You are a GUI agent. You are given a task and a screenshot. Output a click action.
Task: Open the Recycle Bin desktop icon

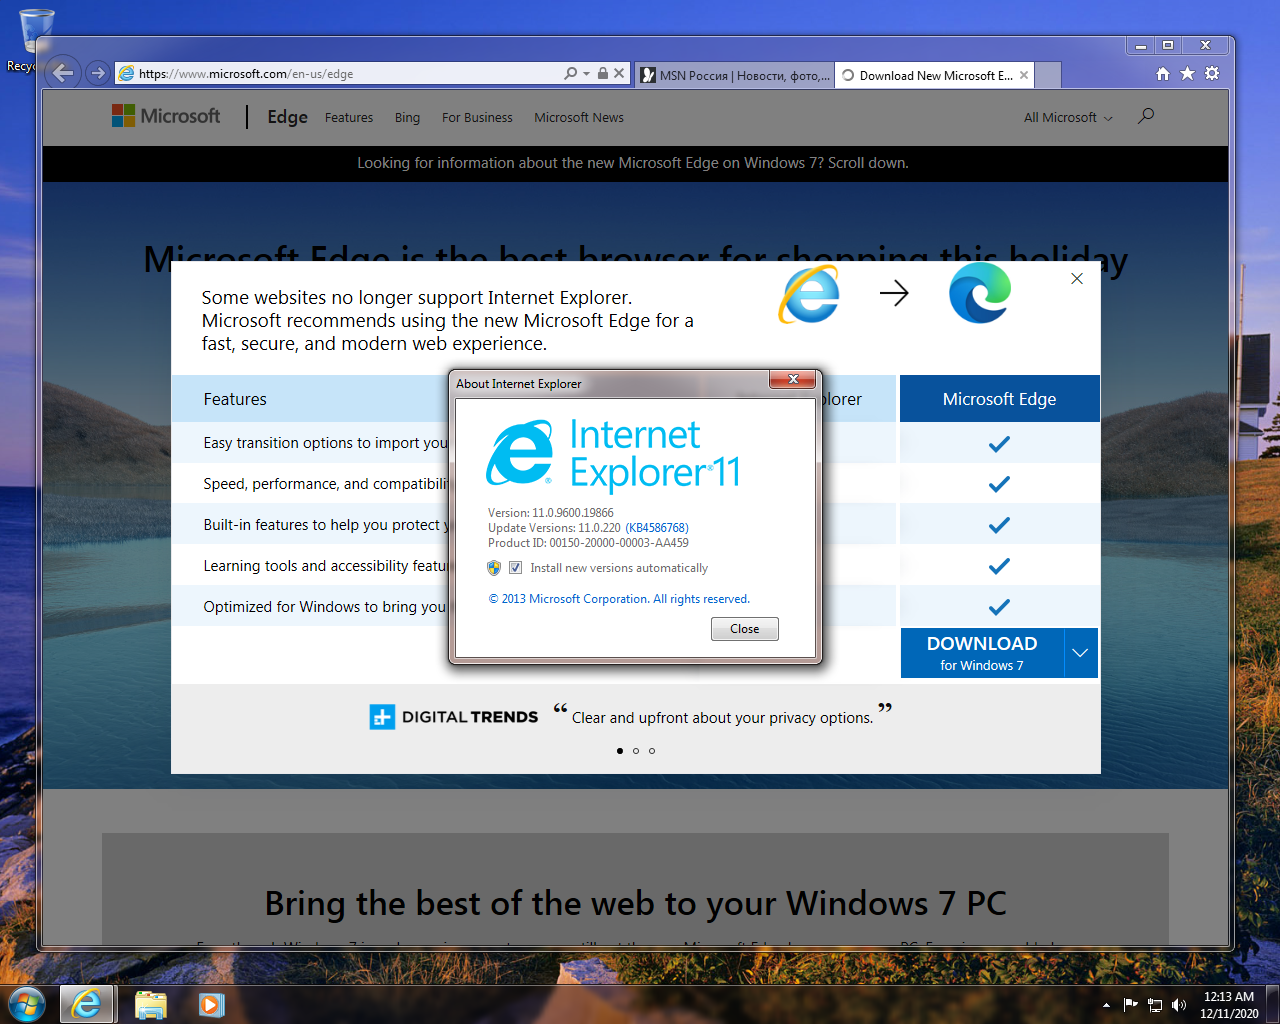[34, 38]
